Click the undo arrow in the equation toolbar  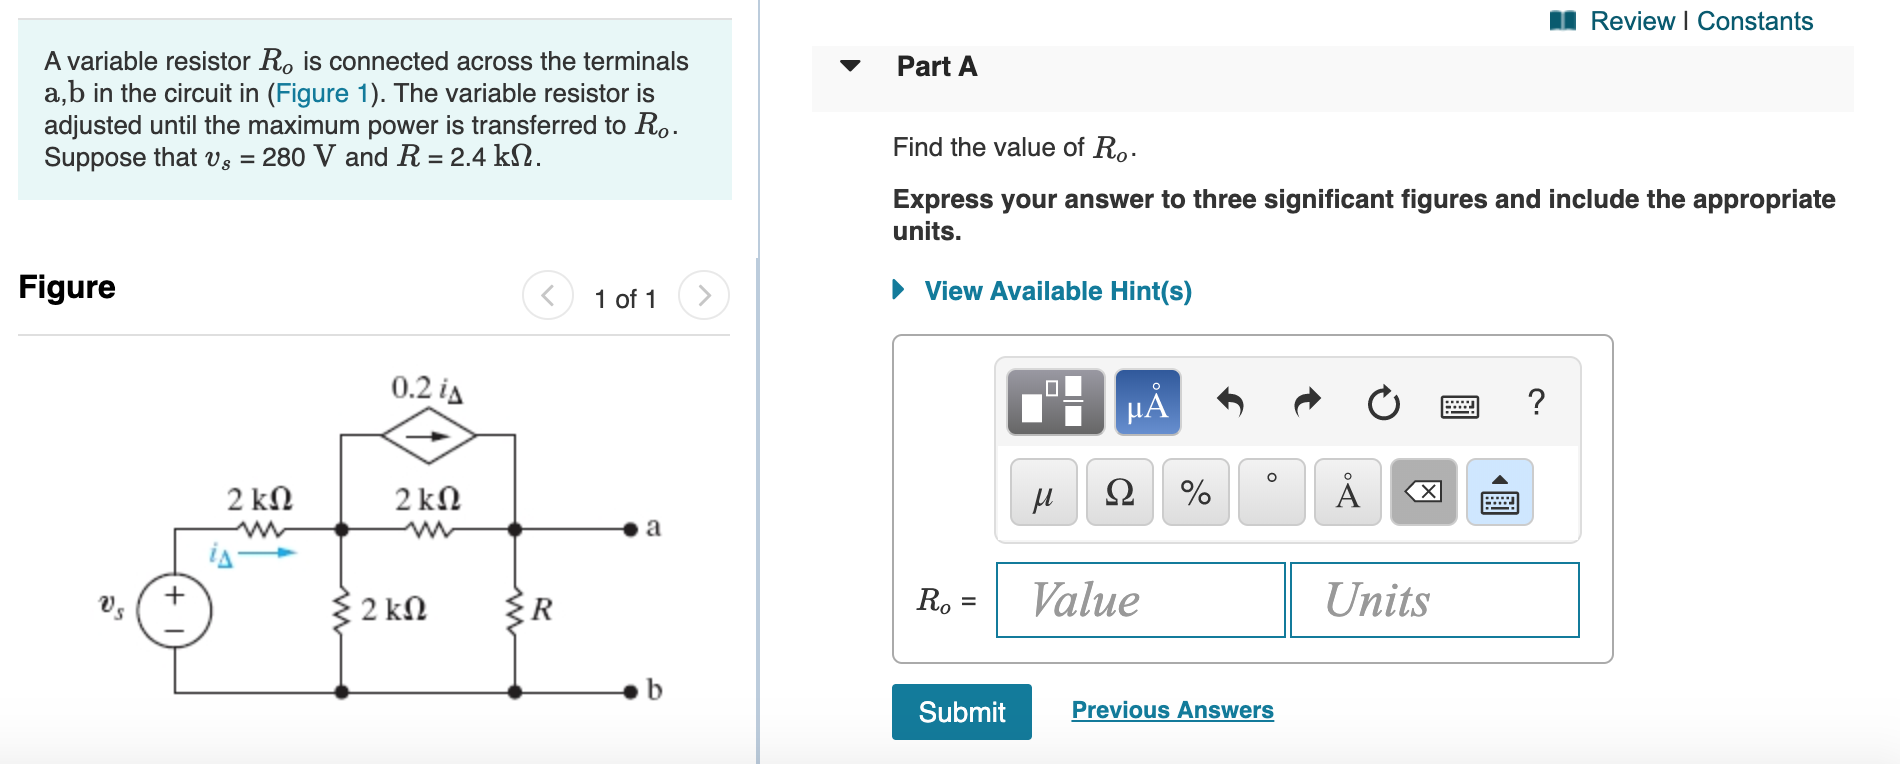[x=1232, y=403]
